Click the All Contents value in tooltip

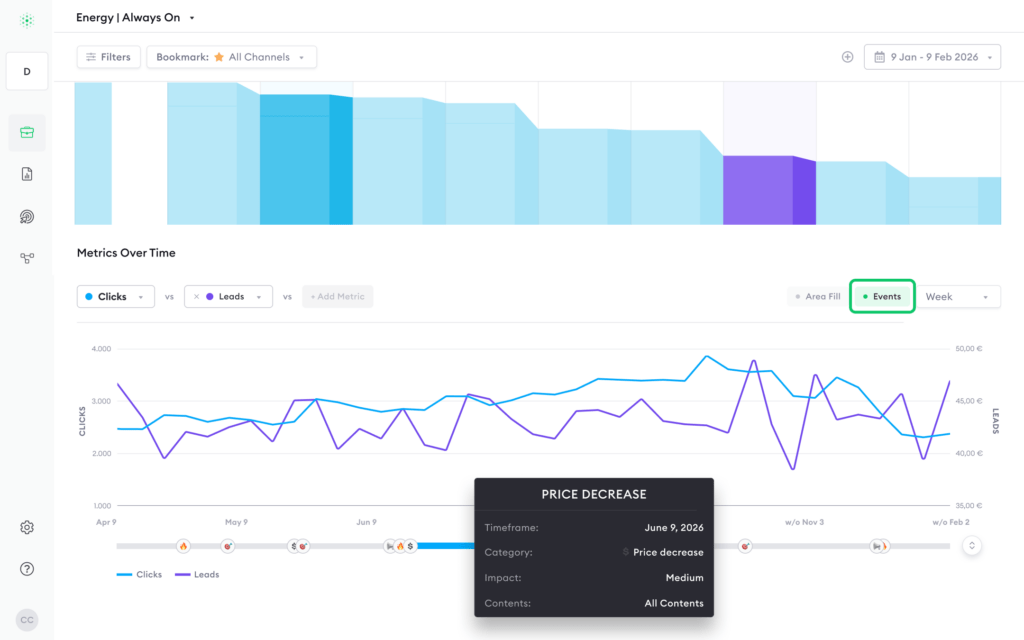[x=674, y=603]
